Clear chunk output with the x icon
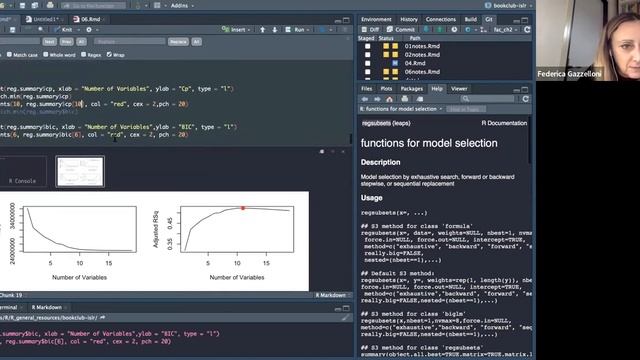 point(343,151)
